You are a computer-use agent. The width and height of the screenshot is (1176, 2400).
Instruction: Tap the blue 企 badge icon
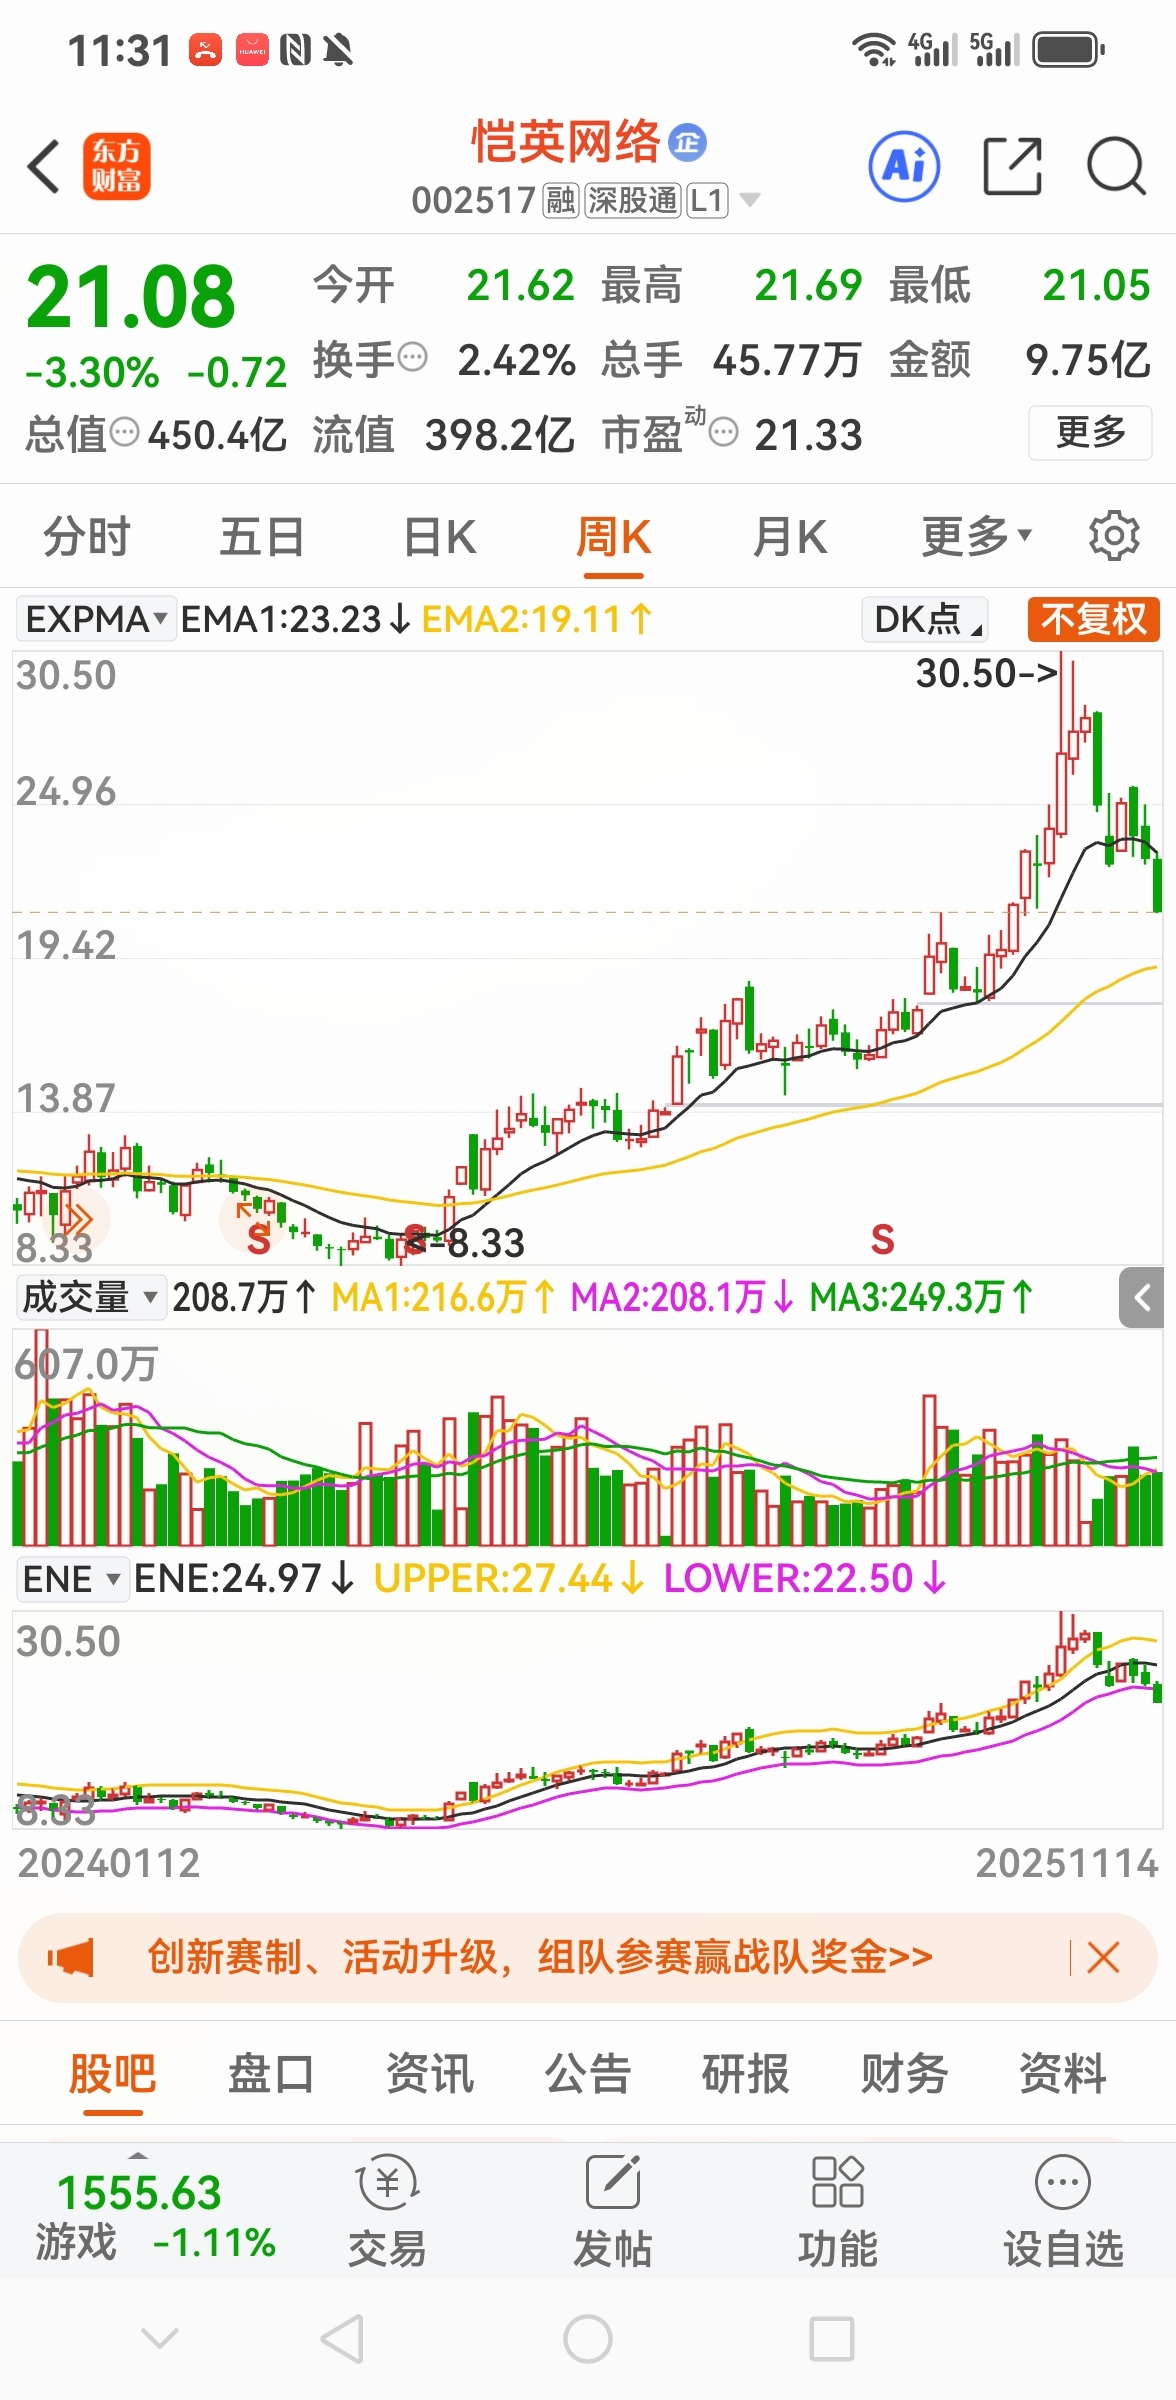687,142
